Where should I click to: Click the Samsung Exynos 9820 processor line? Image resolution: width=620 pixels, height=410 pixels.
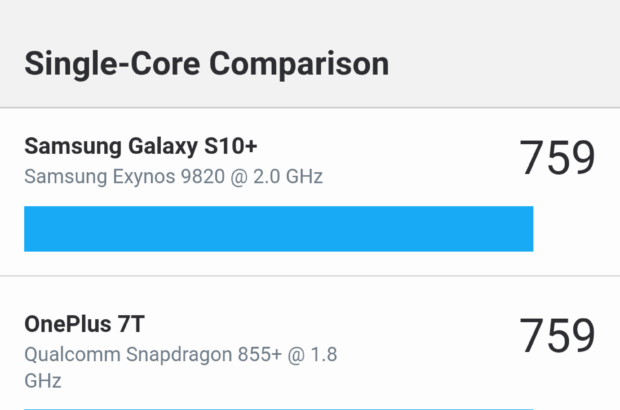[173, 177]
